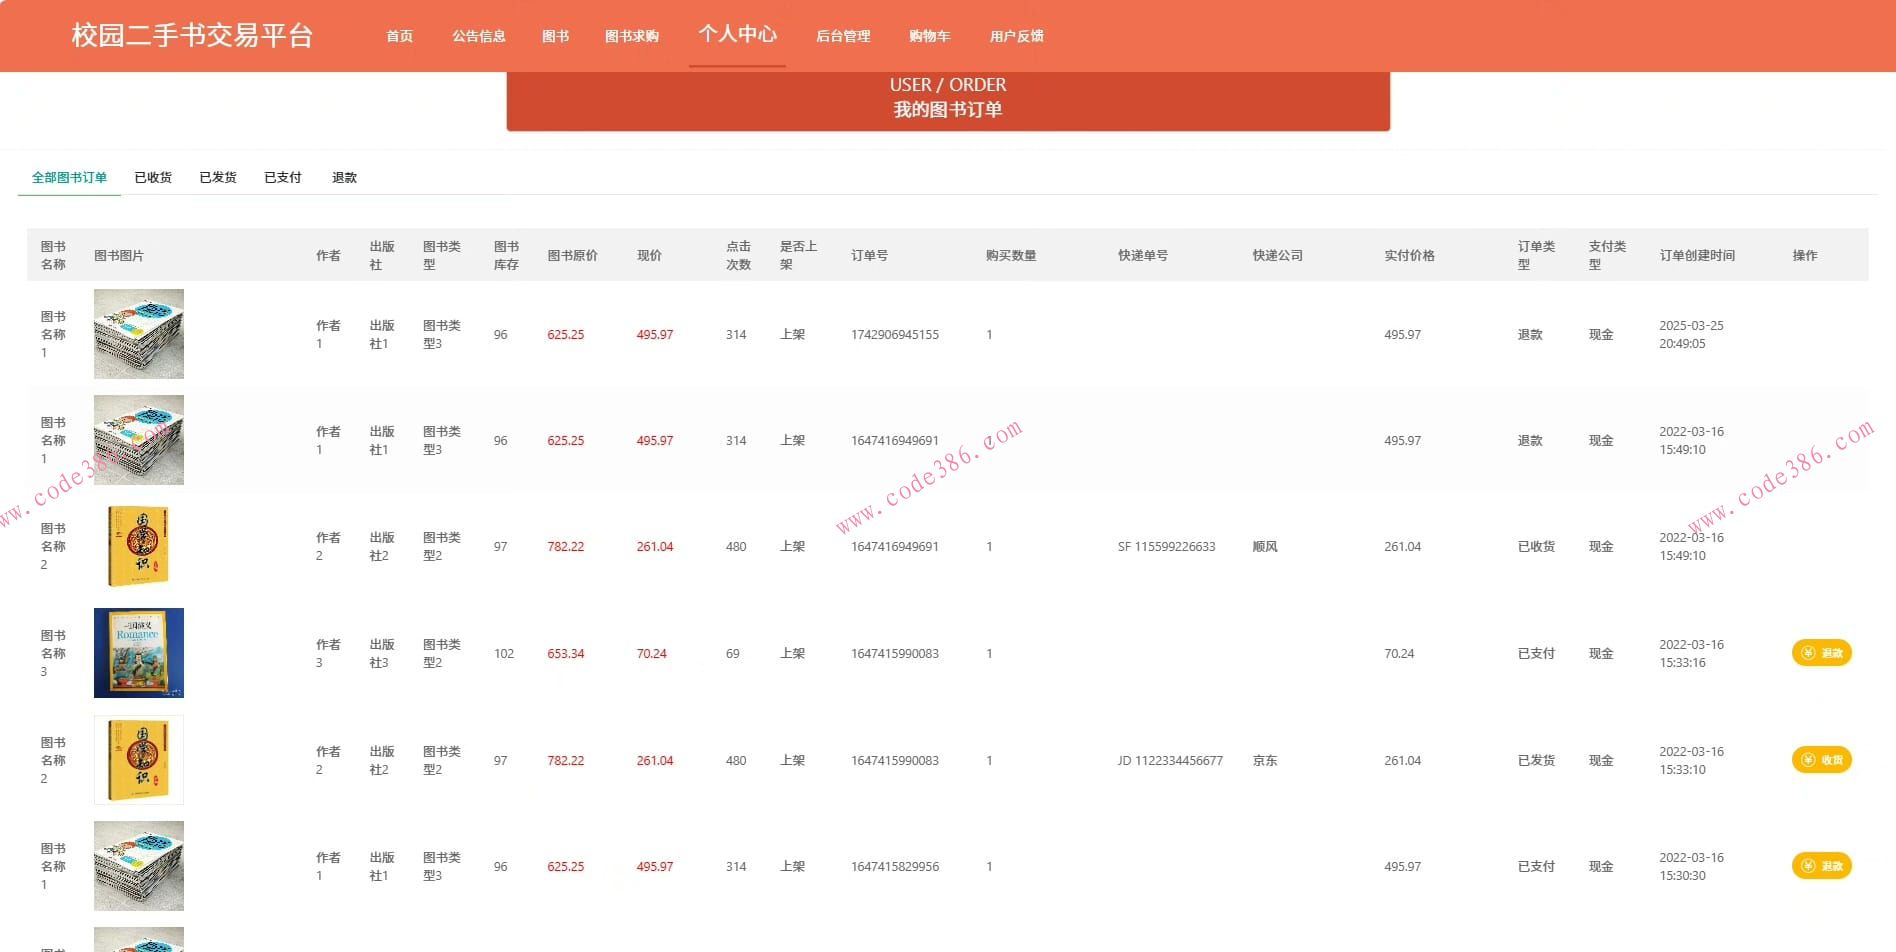Confirm receipt for the 京东 shipped order

(1821, 760)
